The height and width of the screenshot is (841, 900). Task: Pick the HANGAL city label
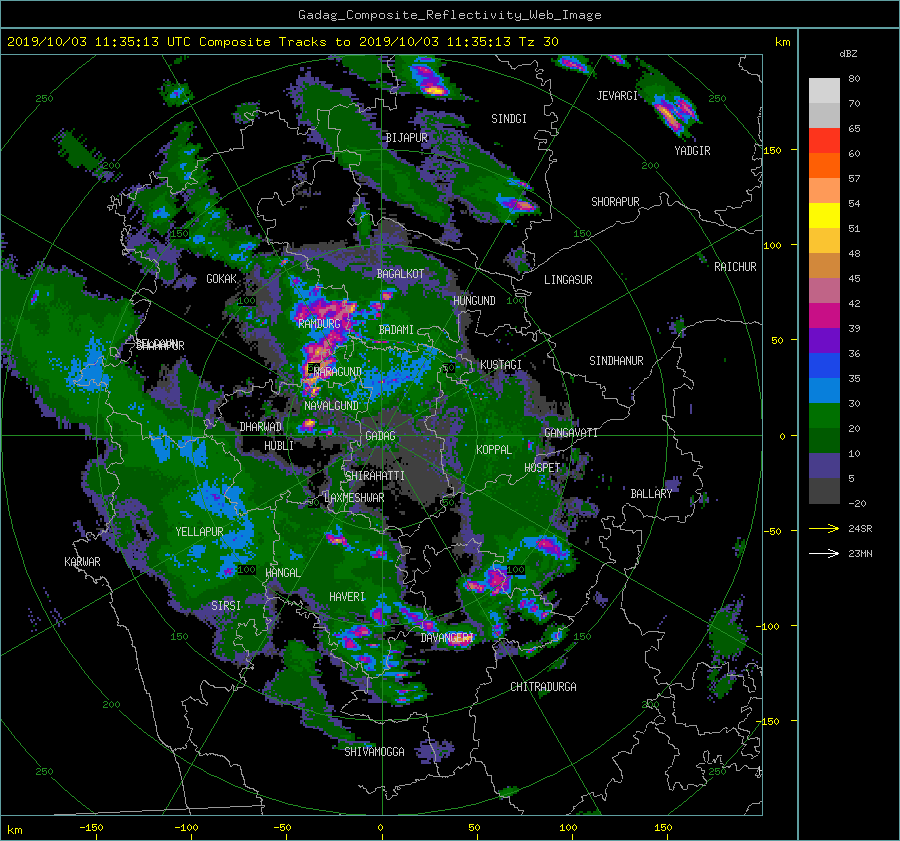(282, 573)
